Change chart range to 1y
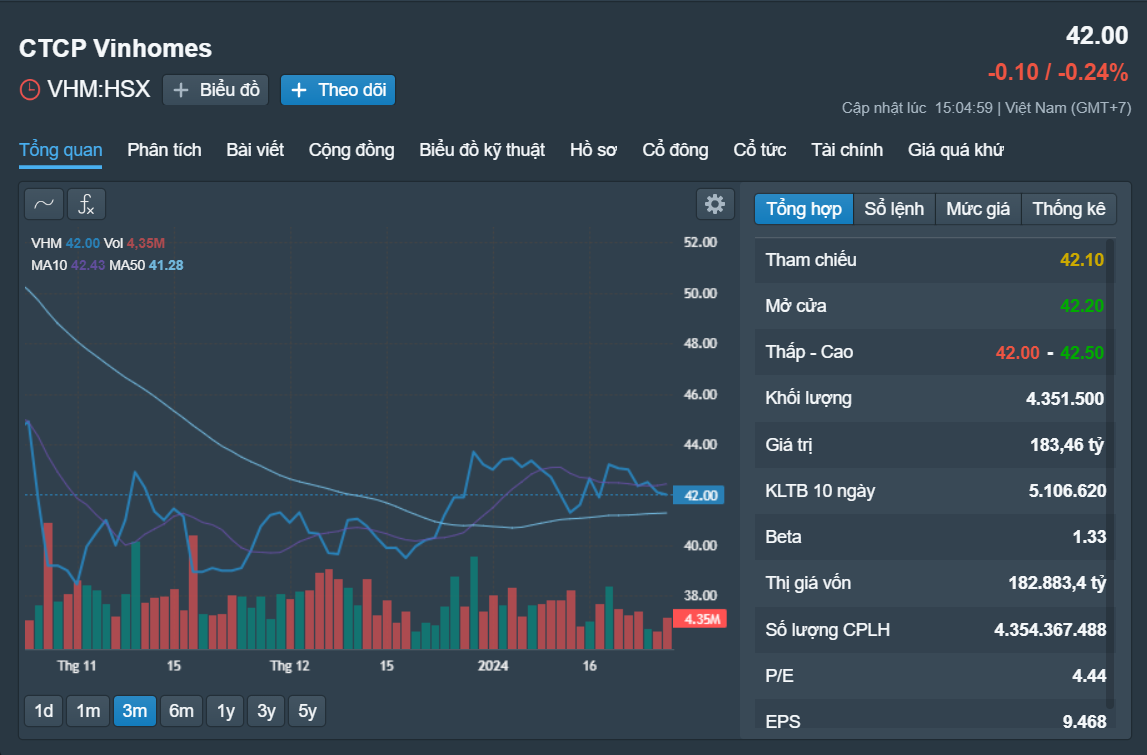1147x755 pixels. pyautogui.click(x=226, y=711)
